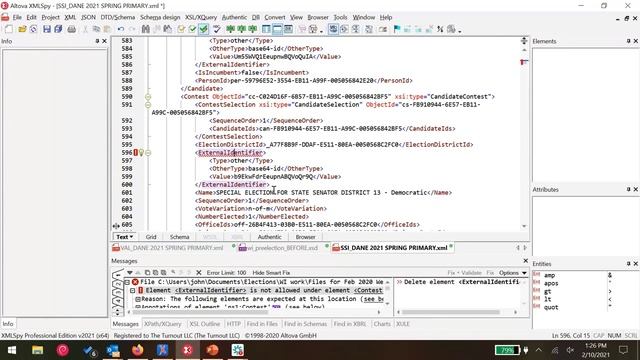
Task: Toggle the Project window layout icon
Action: tap(266, 29)
